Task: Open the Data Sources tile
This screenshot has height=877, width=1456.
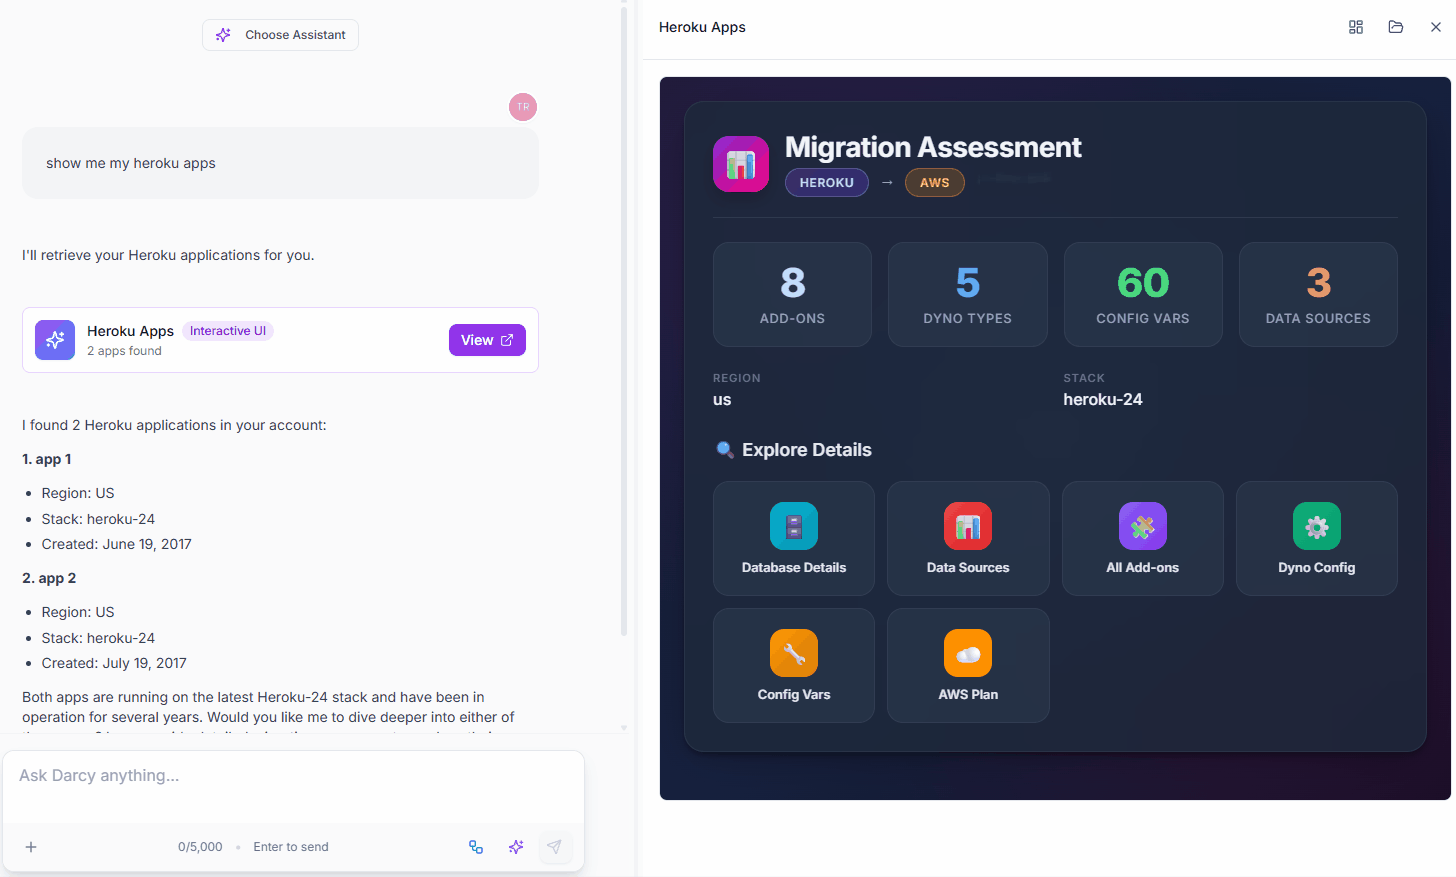Action: pyautogui.click(x=967, y=538)
